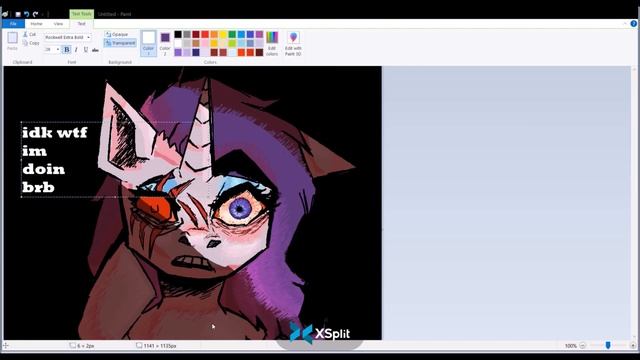
Task: Click Edit with Paint 3D
Action: click(x=293, y=43)
